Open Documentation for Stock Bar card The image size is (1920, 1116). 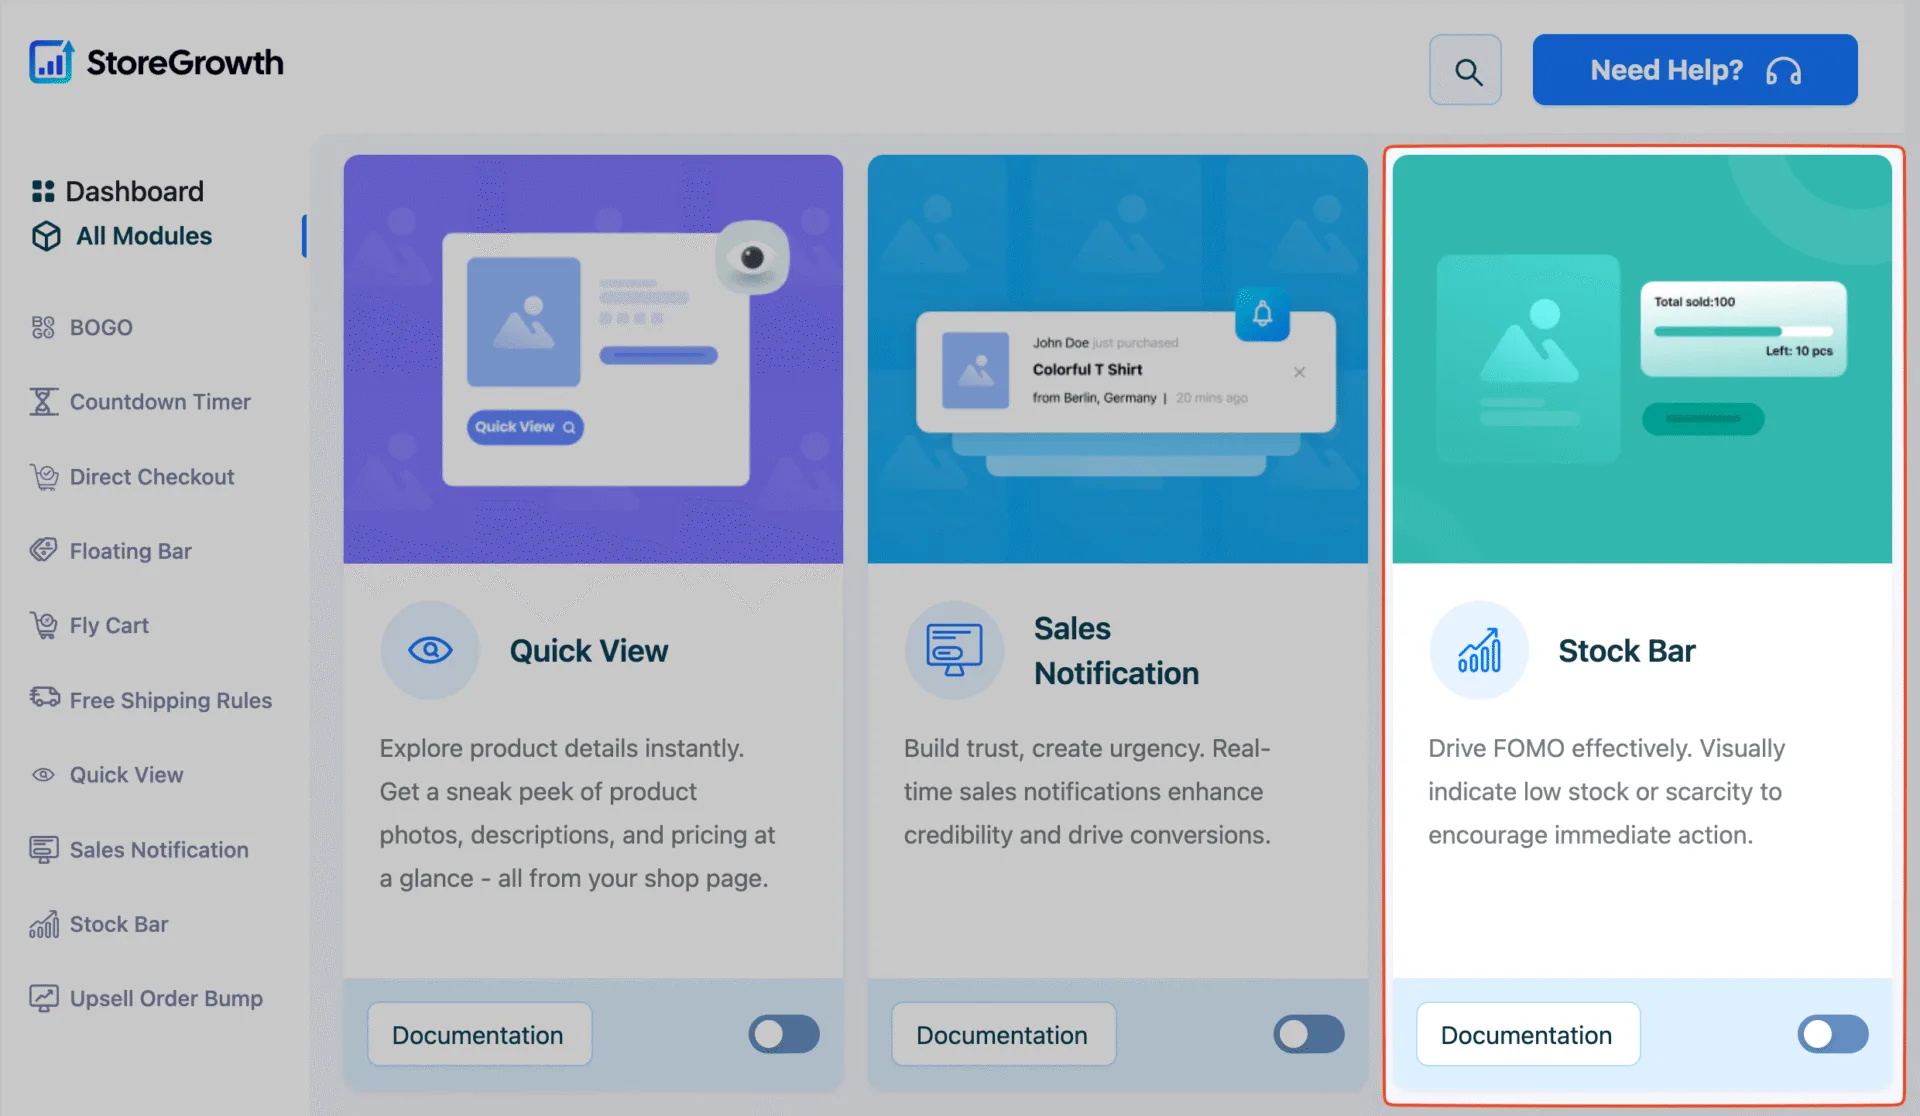(x=1528, y=1034)
